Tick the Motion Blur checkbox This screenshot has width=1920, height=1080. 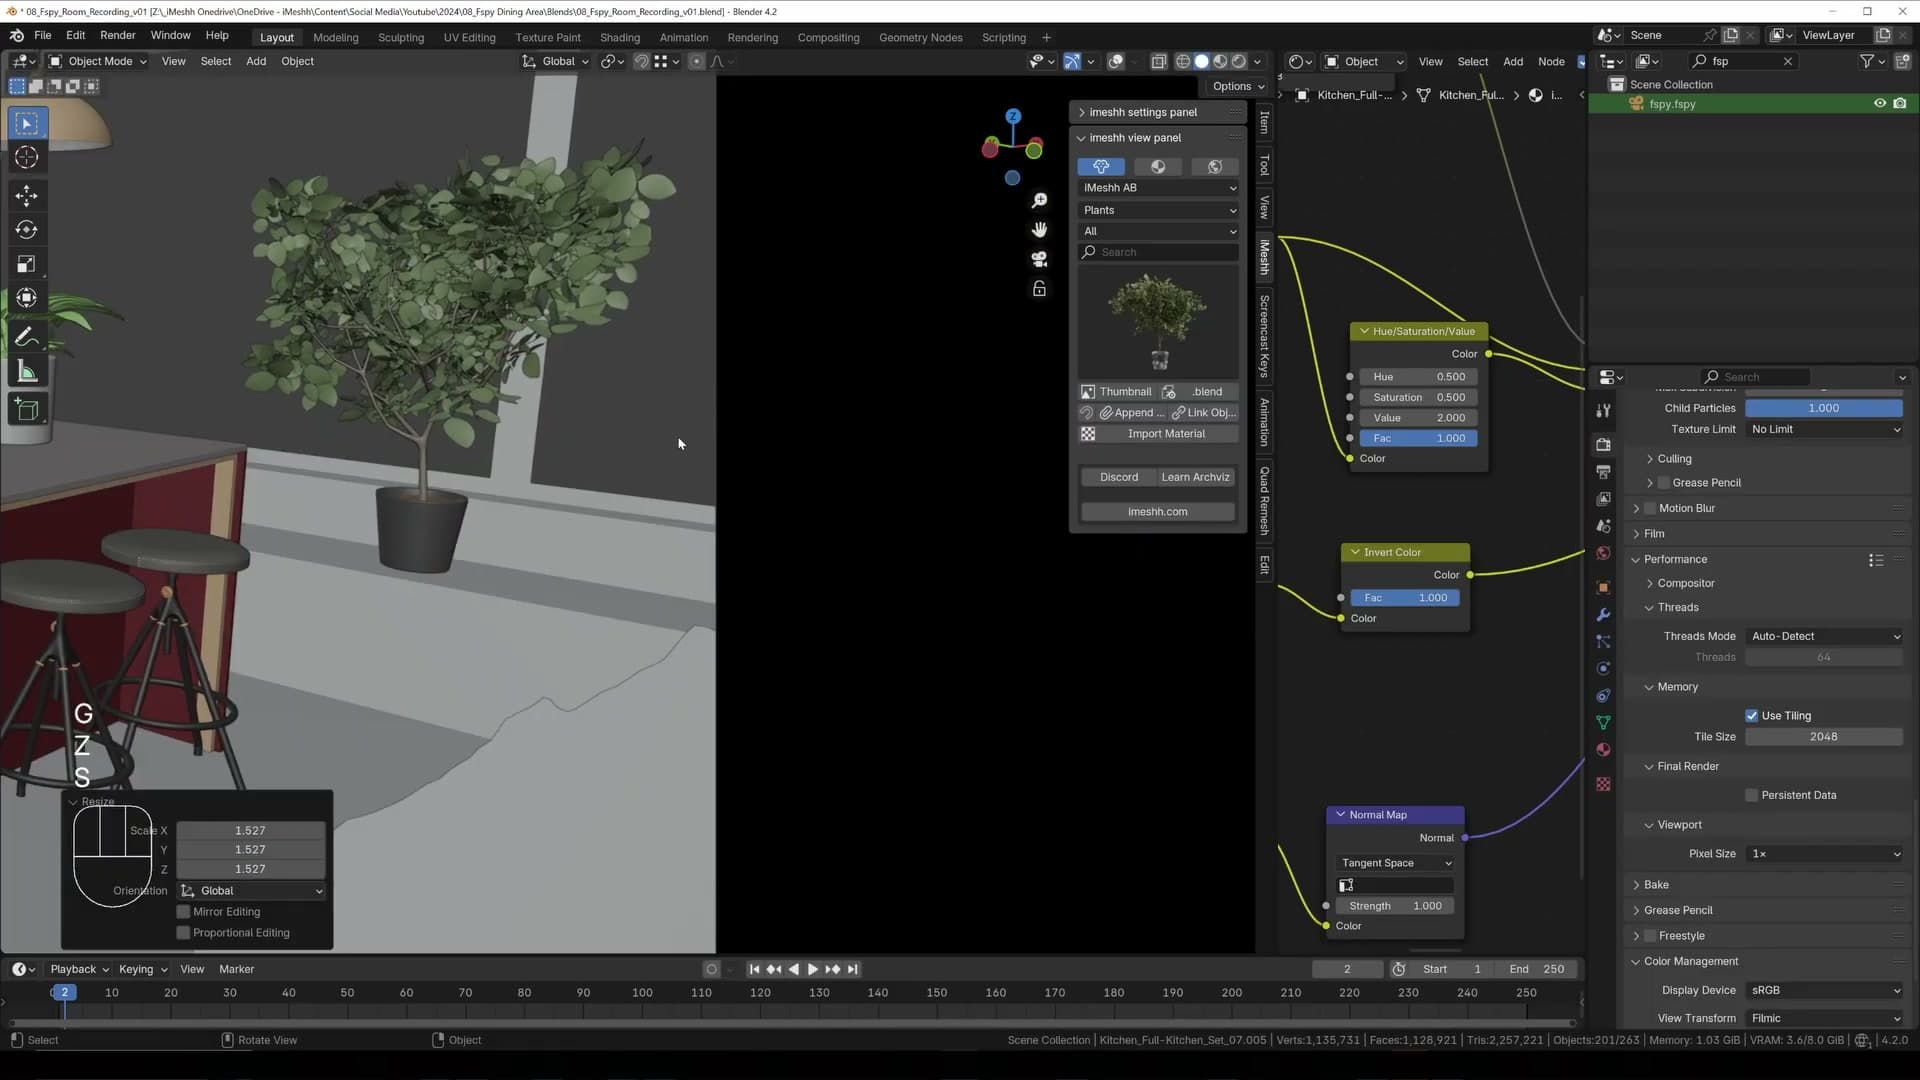(x=1650, y=509)
